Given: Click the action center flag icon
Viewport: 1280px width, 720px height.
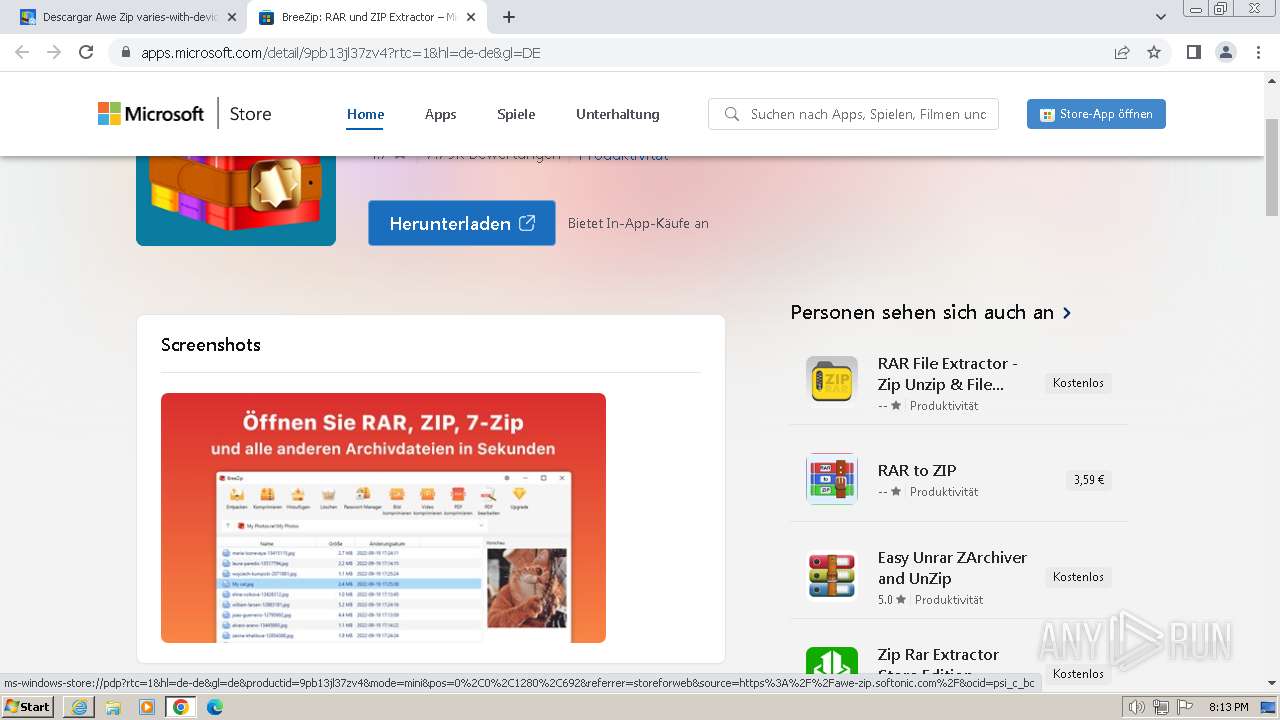Looking at the screenshot, I should 1184,707.
